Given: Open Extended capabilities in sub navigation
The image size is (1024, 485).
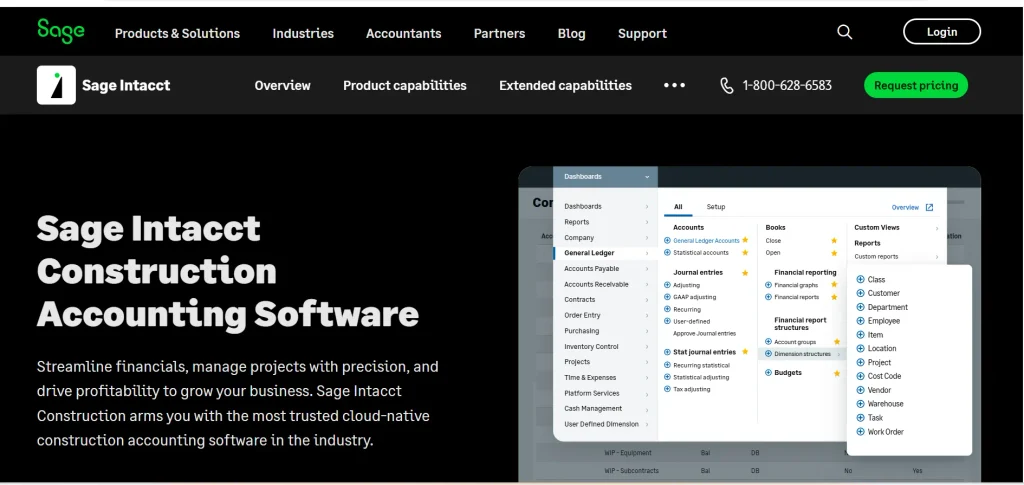Looking at the screenshot, I should tap(566, 86).
